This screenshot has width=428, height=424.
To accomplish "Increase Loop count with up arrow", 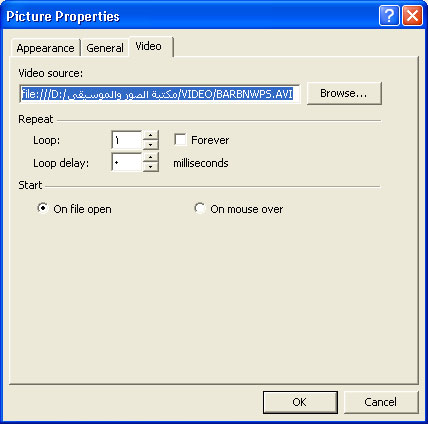I will [151, 135].
